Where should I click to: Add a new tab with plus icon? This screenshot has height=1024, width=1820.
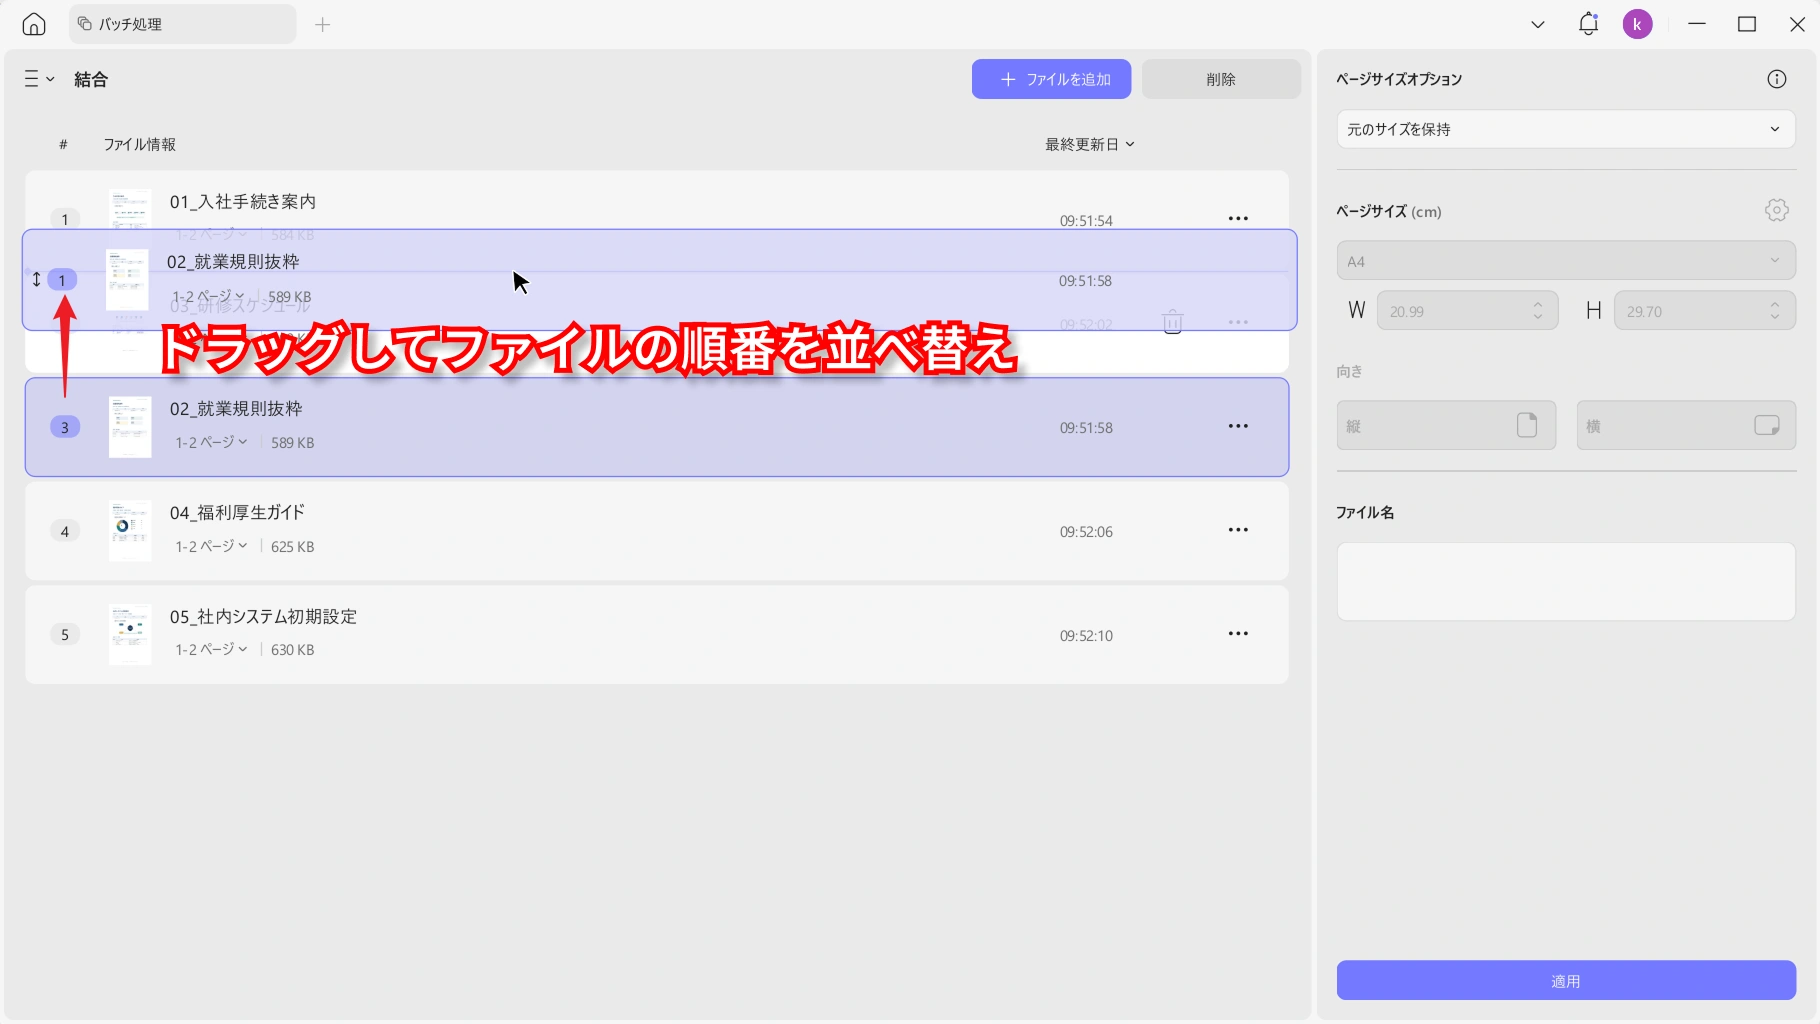322,24
